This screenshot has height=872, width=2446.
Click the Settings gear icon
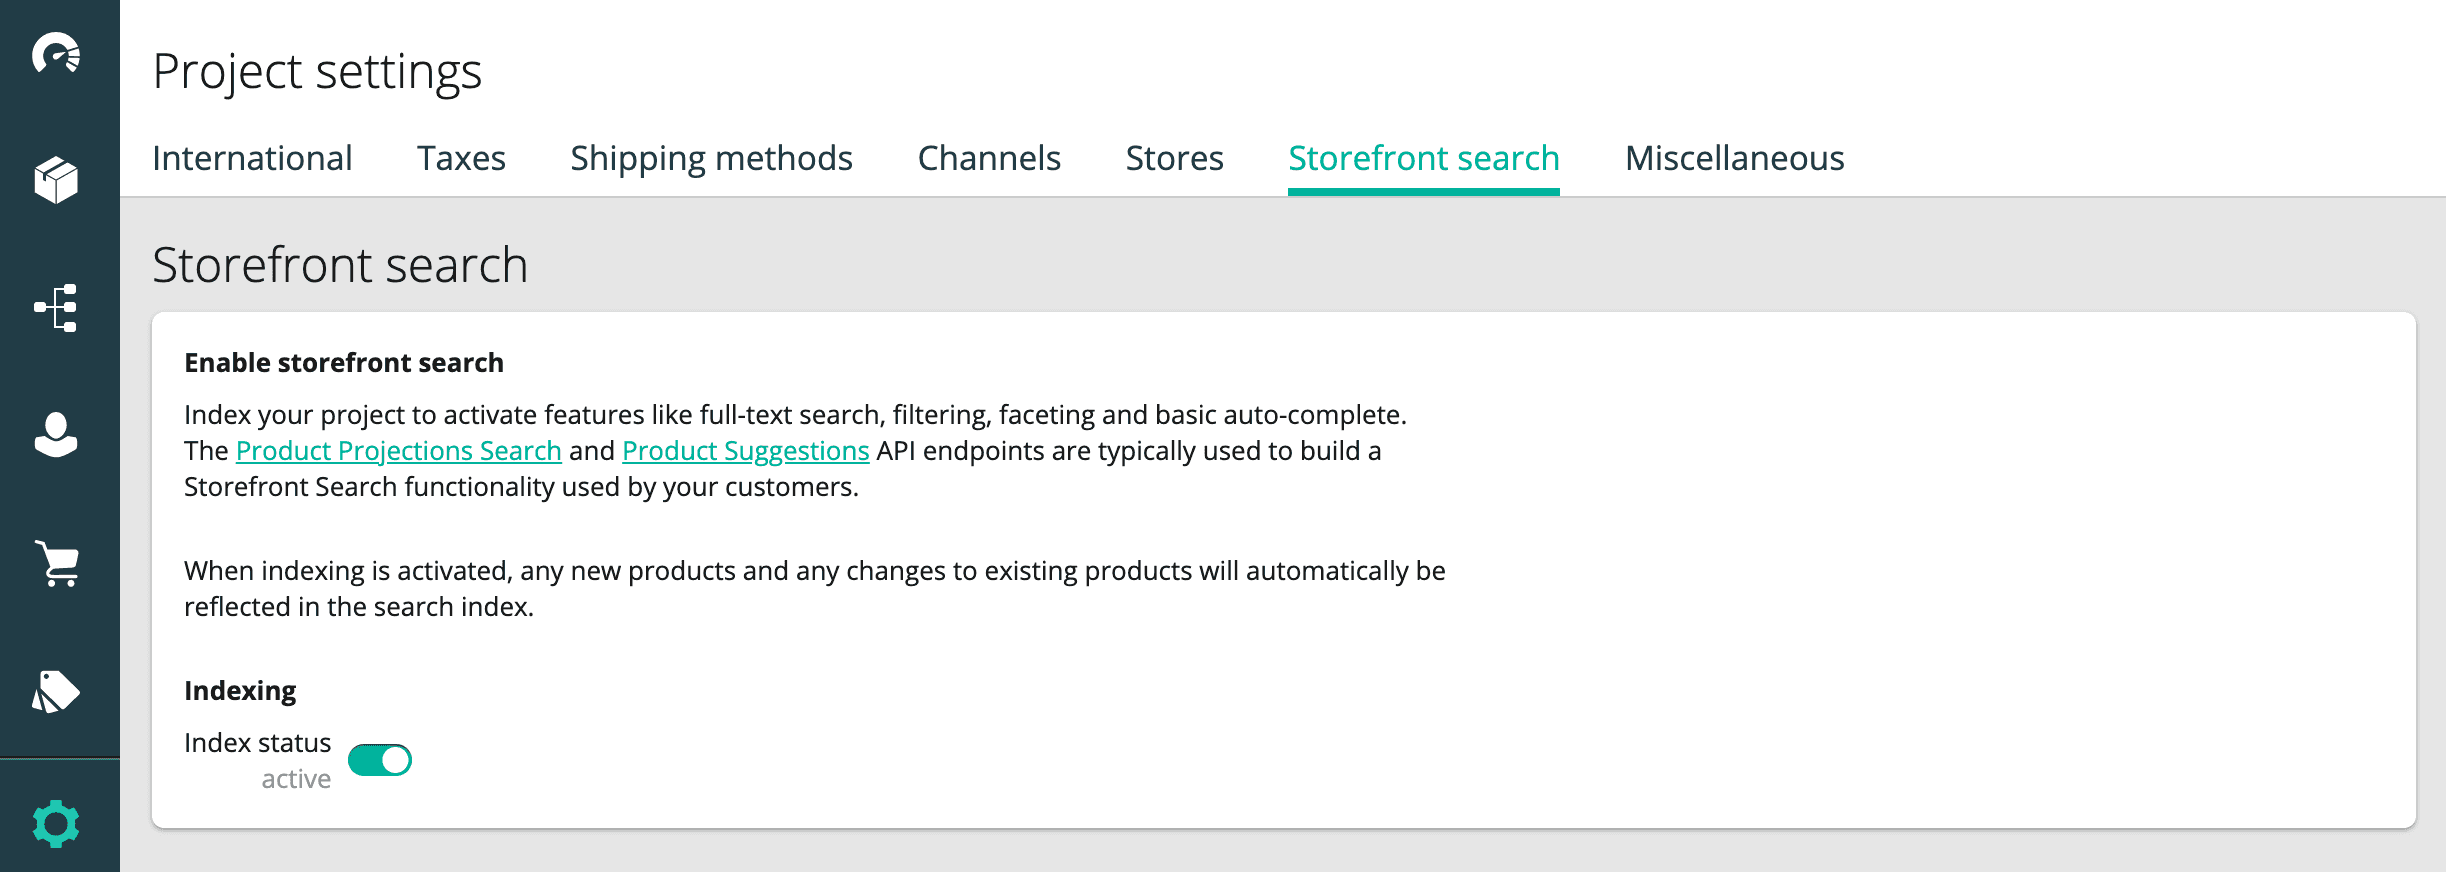(56, 824)
